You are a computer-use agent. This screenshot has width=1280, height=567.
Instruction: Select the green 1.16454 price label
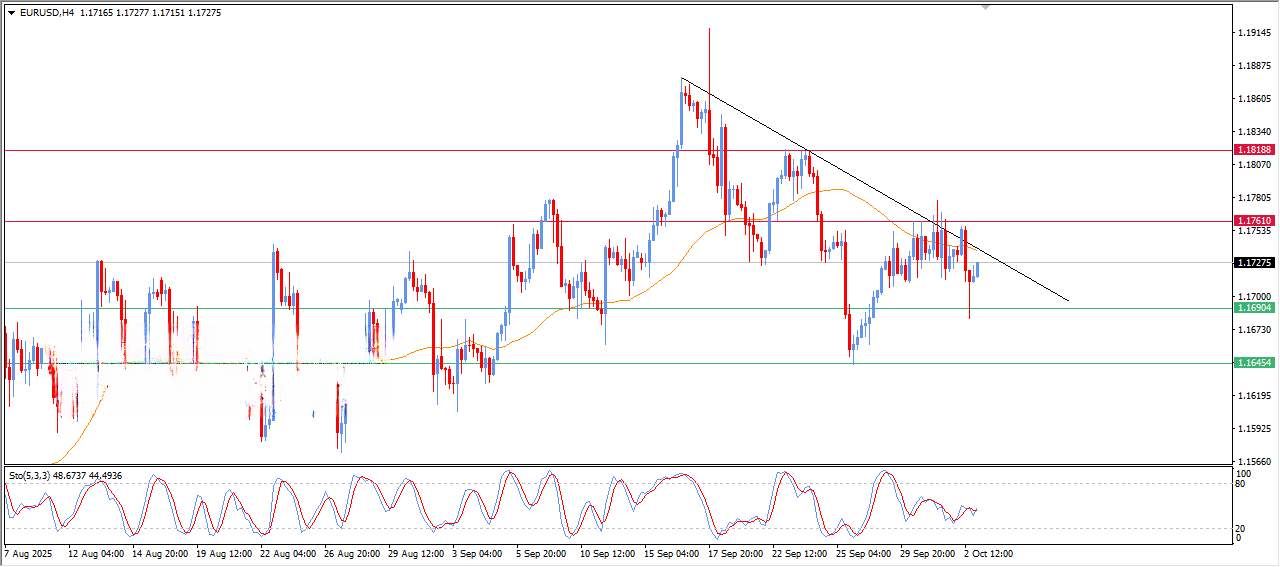tap(1253, 363)
